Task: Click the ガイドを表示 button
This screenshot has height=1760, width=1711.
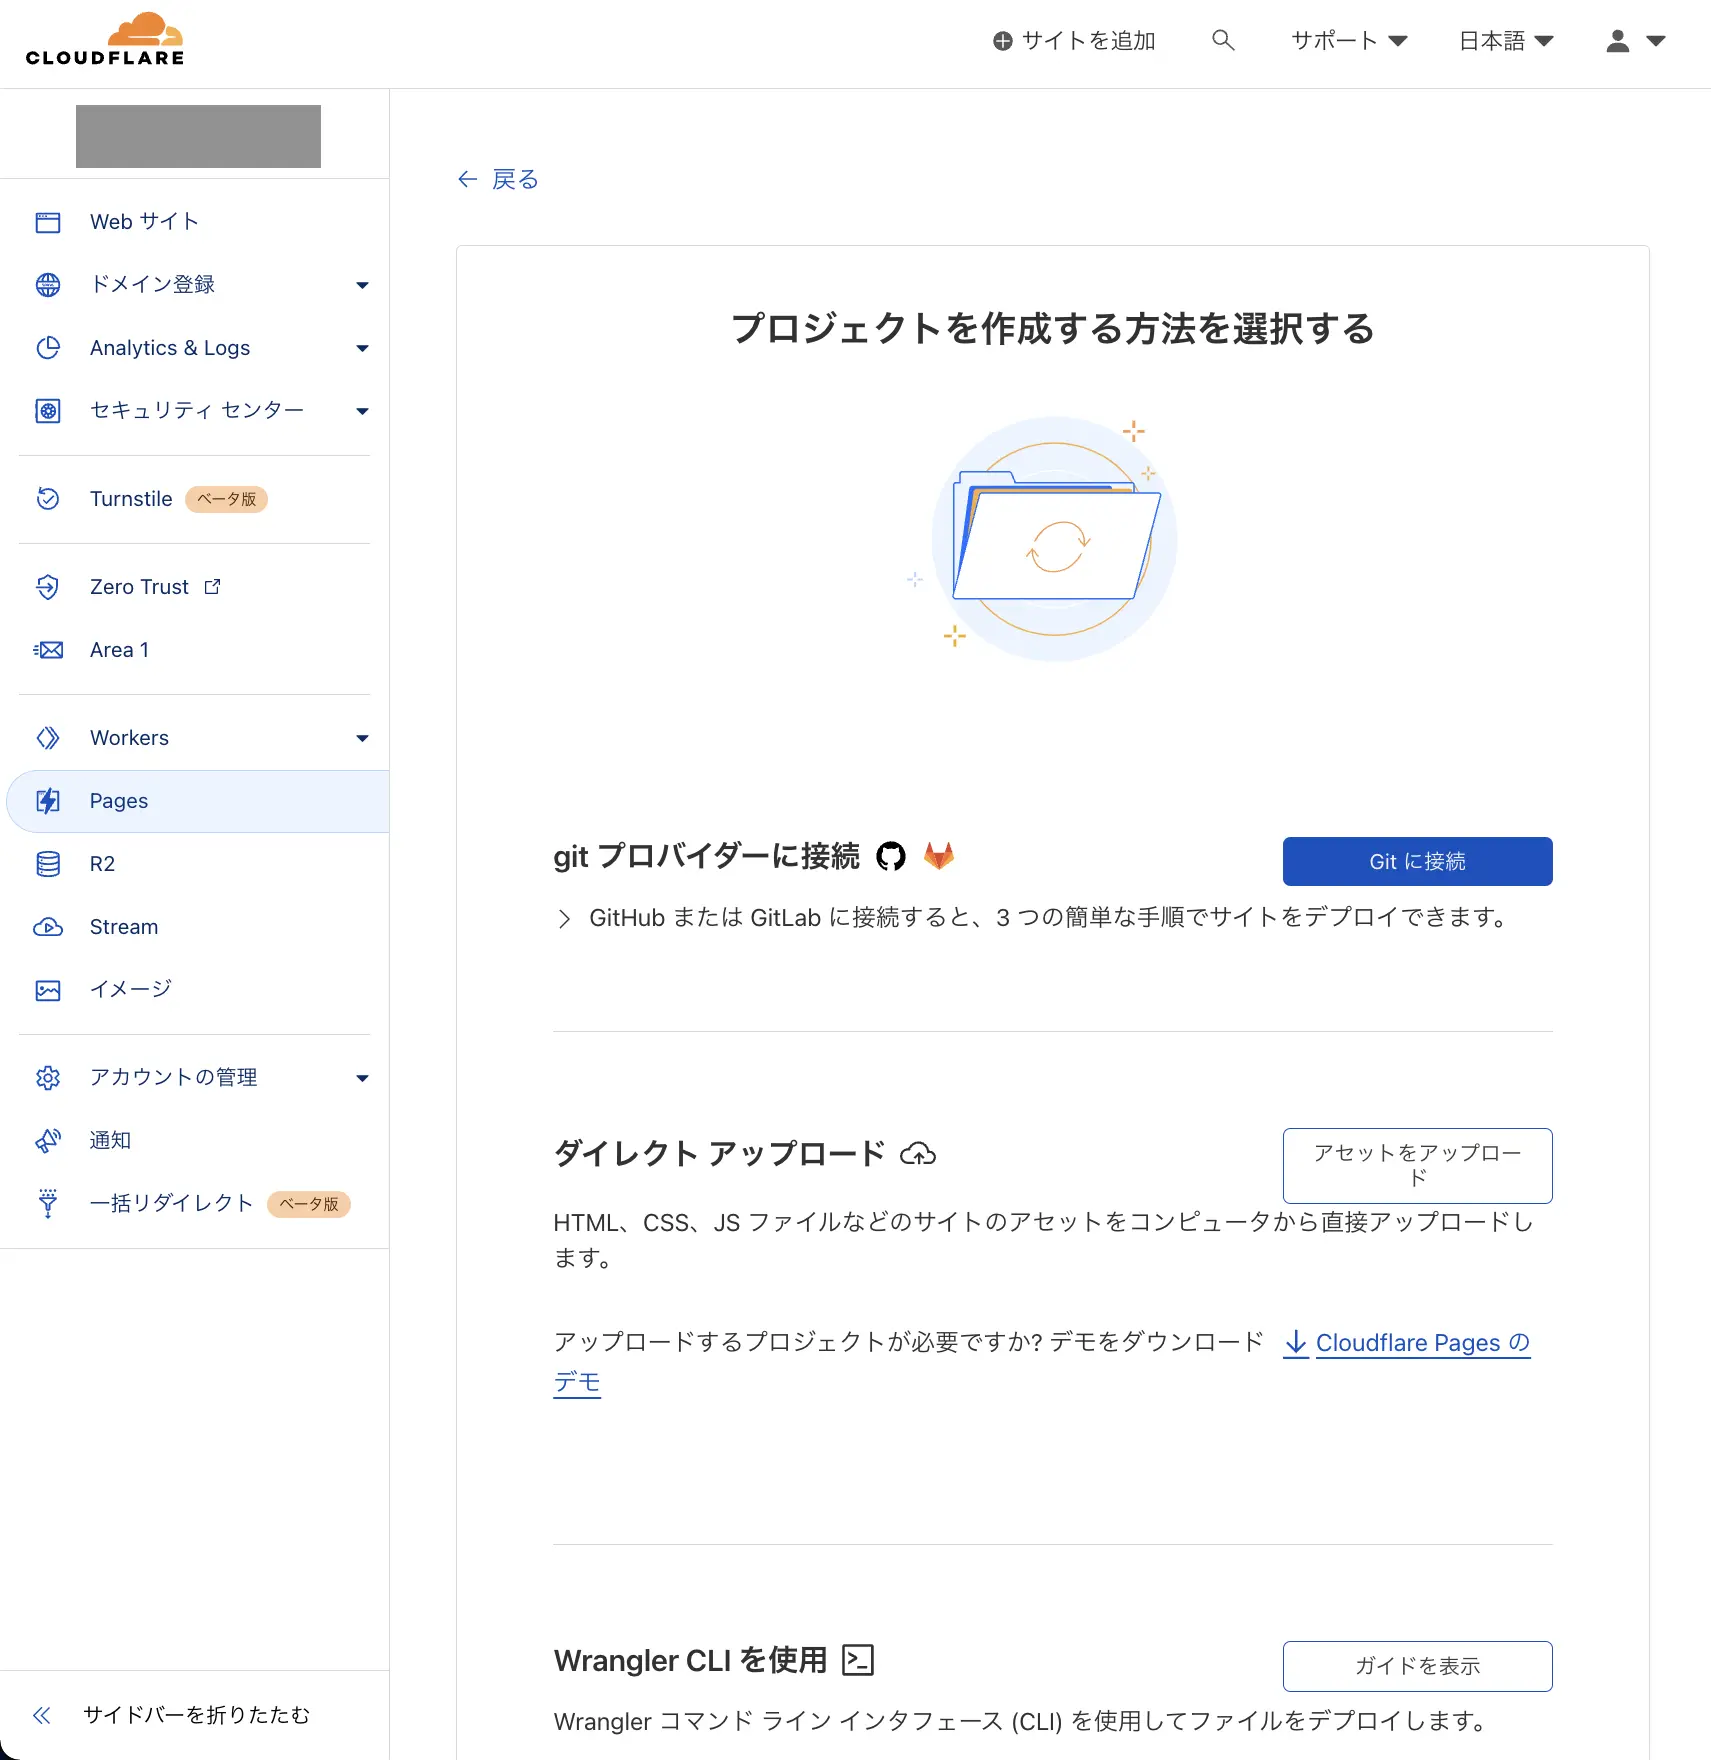Action: coord(1417,1666)
